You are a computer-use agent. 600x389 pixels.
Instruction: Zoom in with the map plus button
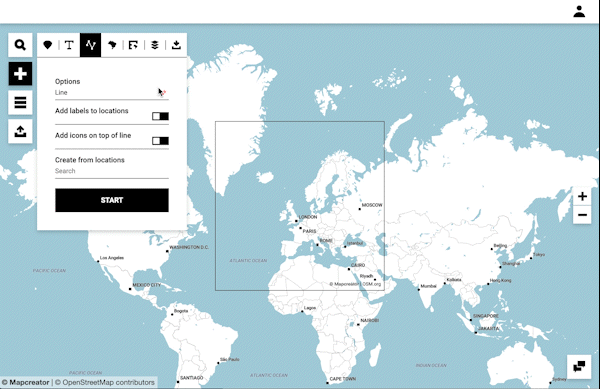[x=582, y=197]
